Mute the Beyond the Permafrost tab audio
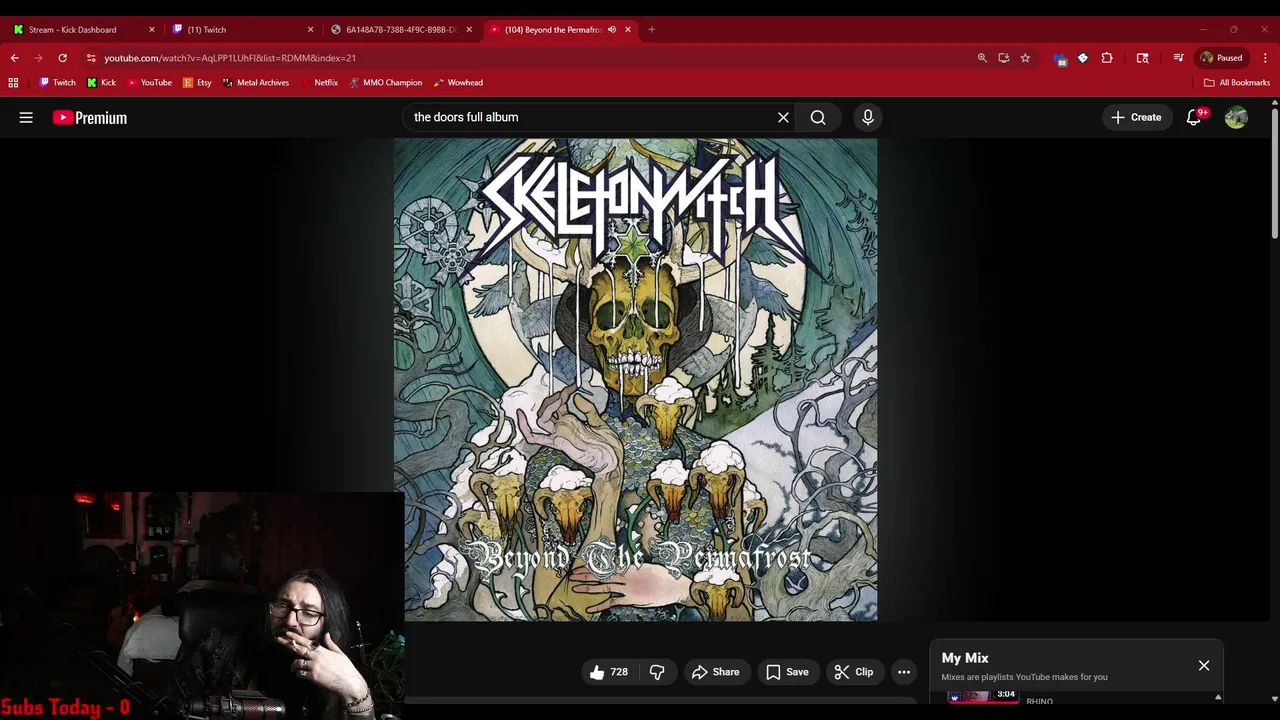 tap(612, 30)
